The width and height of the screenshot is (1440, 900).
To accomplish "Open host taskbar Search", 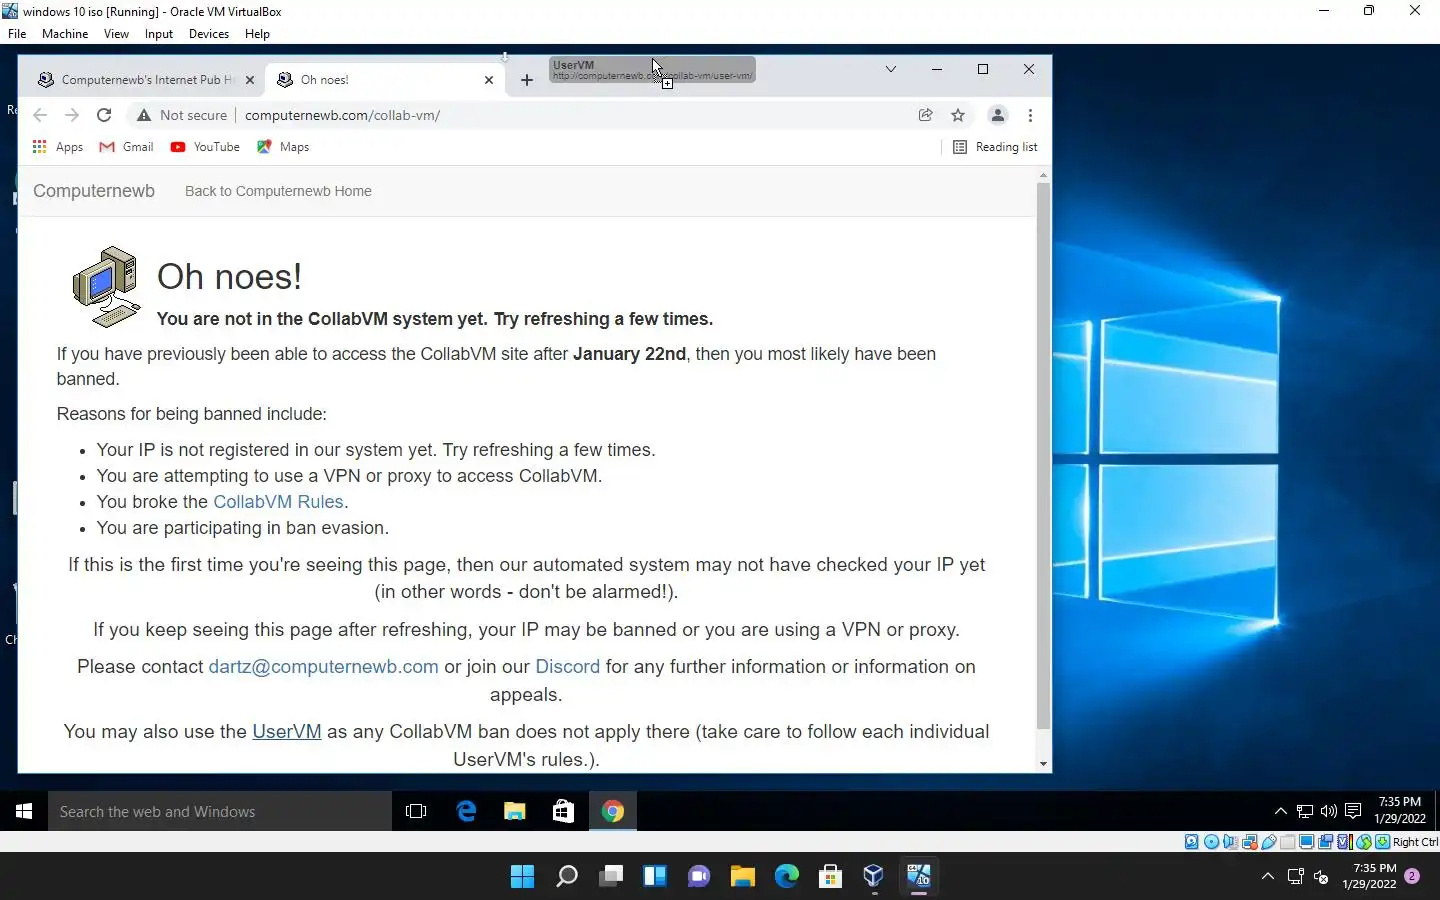I will coord(566,877).
